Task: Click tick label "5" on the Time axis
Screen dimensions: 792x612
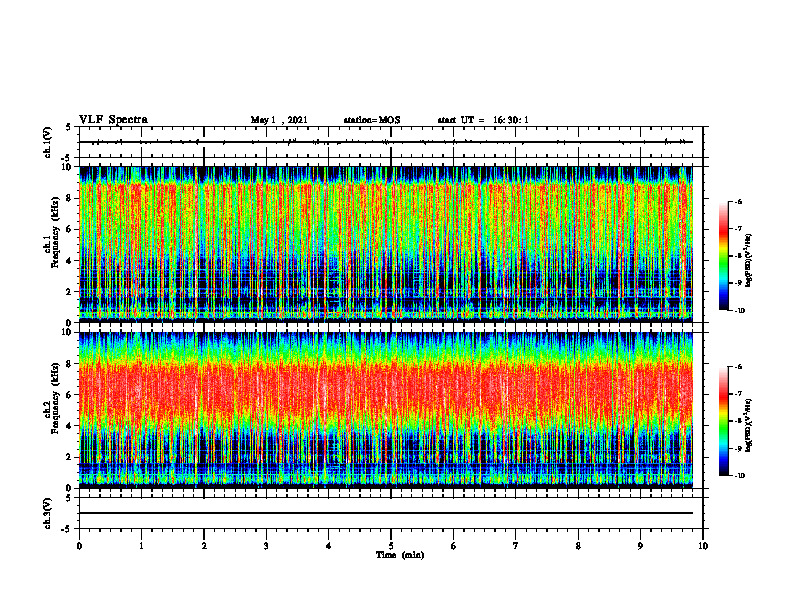Action: (x=391, y=546)
